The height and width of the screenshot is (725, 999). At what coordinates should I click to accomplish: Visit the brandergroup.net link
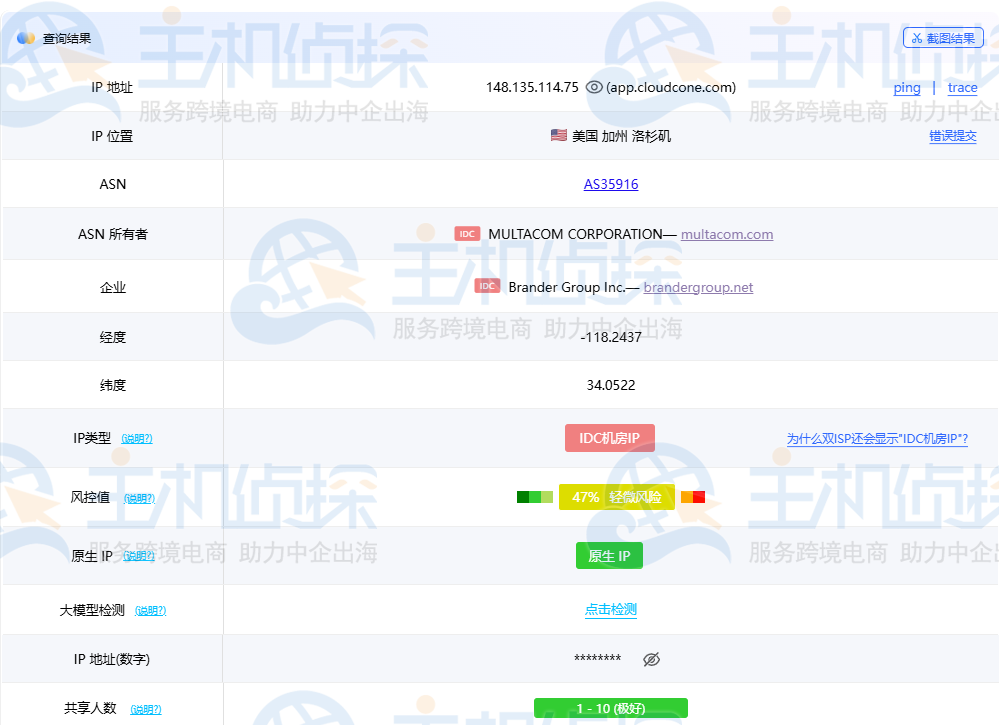point(698,287)
